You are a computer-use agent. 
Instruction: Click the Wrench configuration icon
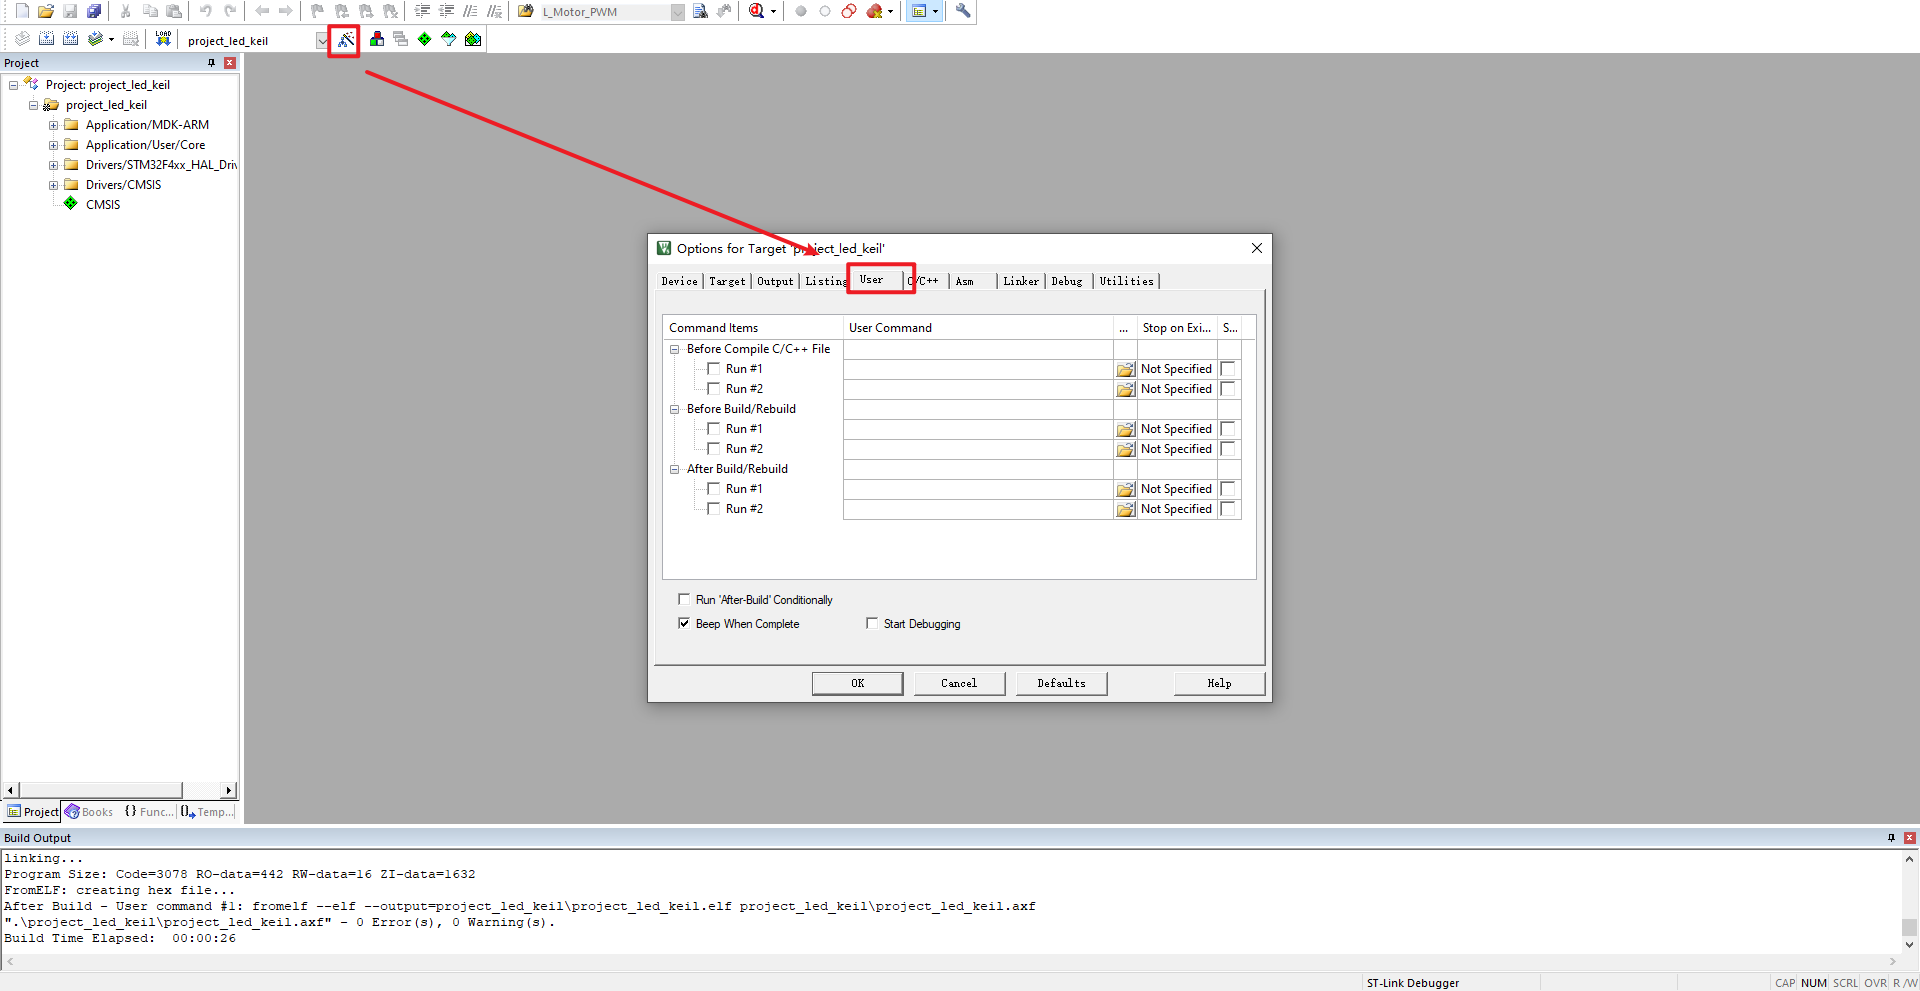point(963,11)
